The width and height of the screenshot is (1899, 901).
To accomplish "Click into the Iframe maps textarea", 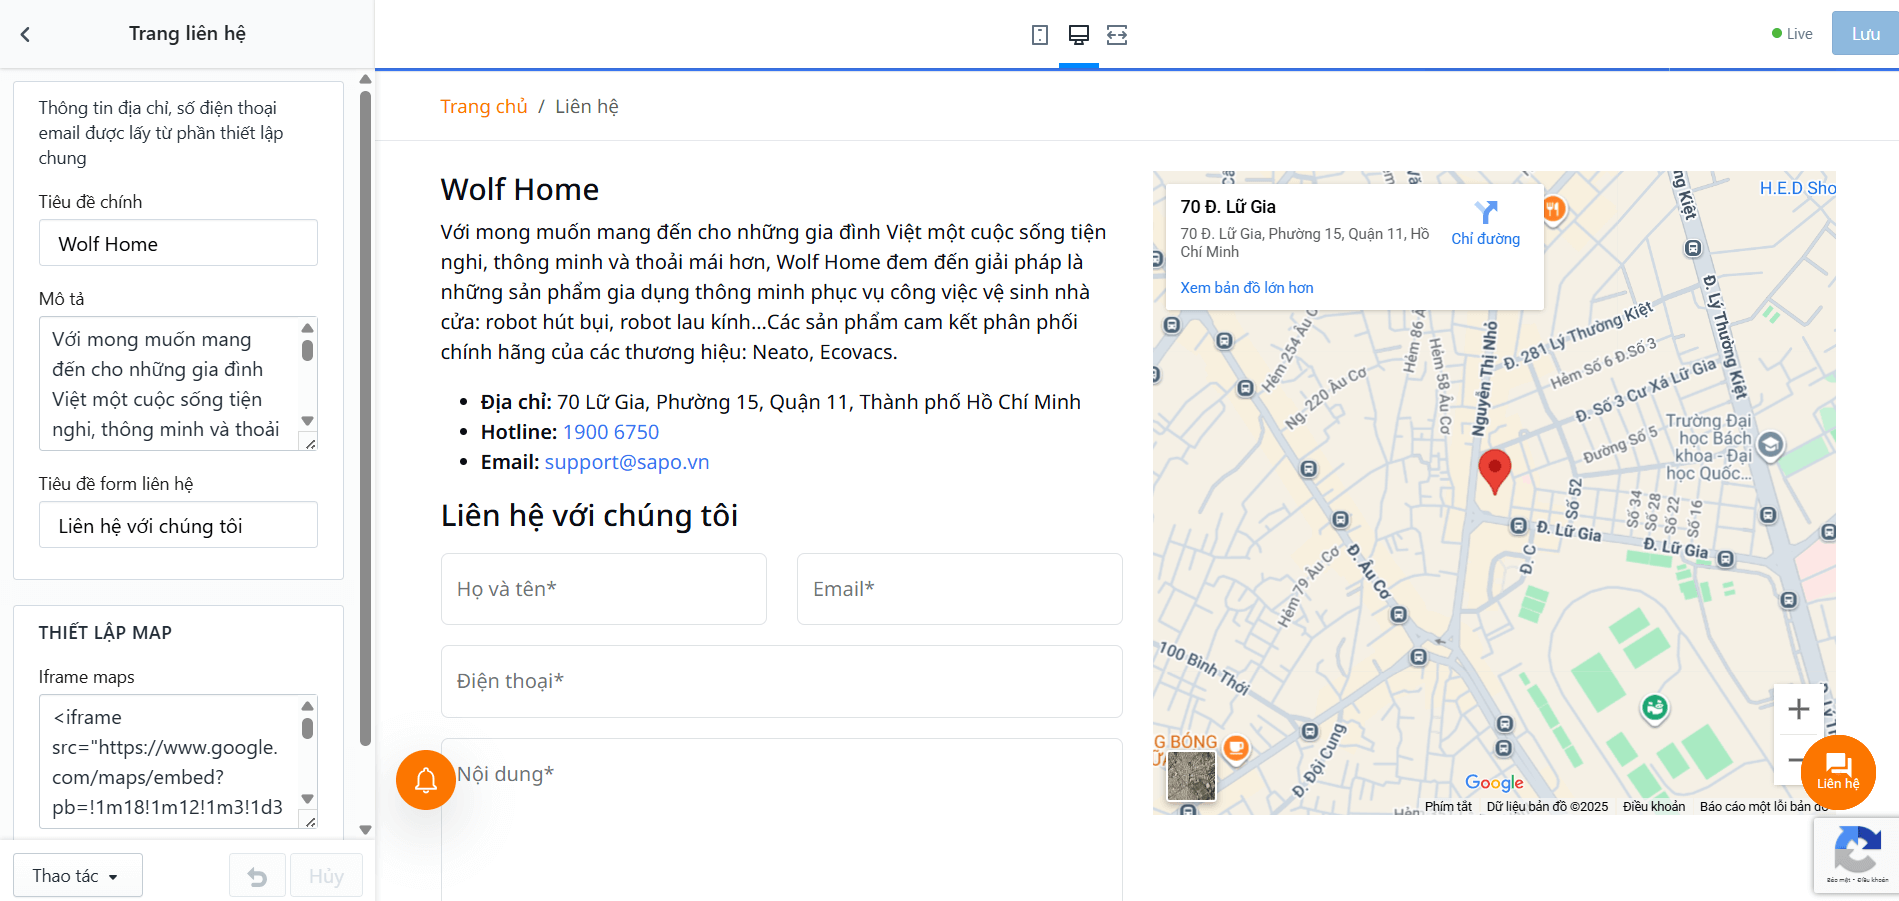I will tap(170, 762).
